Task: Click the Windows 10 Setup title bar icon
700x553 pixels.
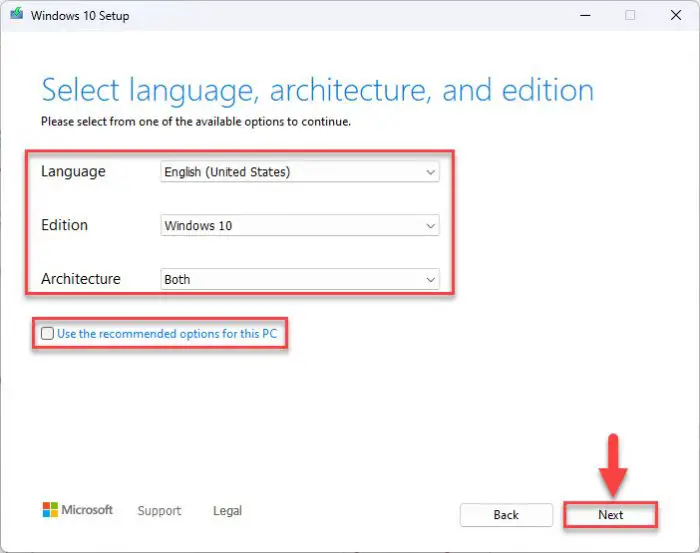Action: [x=17, y=14]
